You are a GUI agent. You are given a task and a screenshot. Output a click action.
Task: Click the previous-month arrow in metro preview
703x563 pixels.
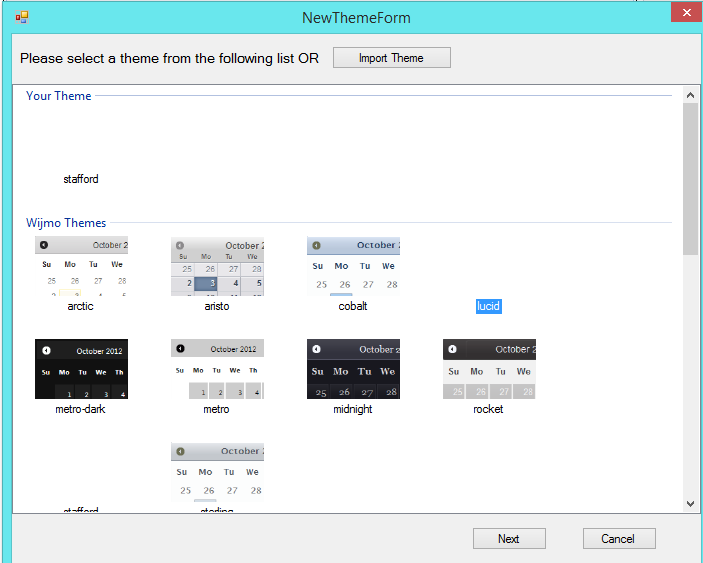pos(180,348)
